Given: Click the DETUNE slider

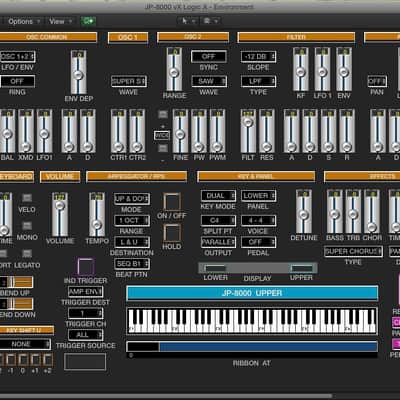Looking at the screenshot, I should 304,211.
